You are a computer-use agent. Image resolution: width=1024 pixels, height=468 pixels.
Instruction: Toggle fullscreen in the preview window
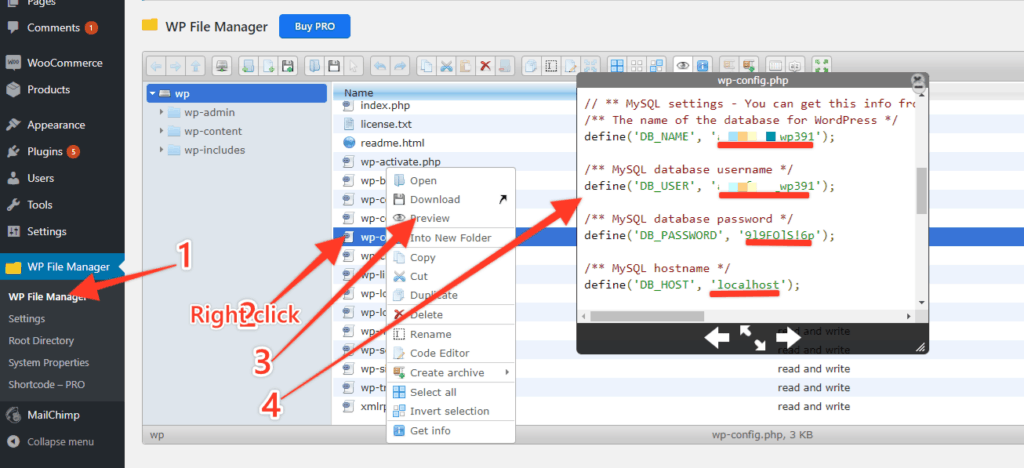752,338
